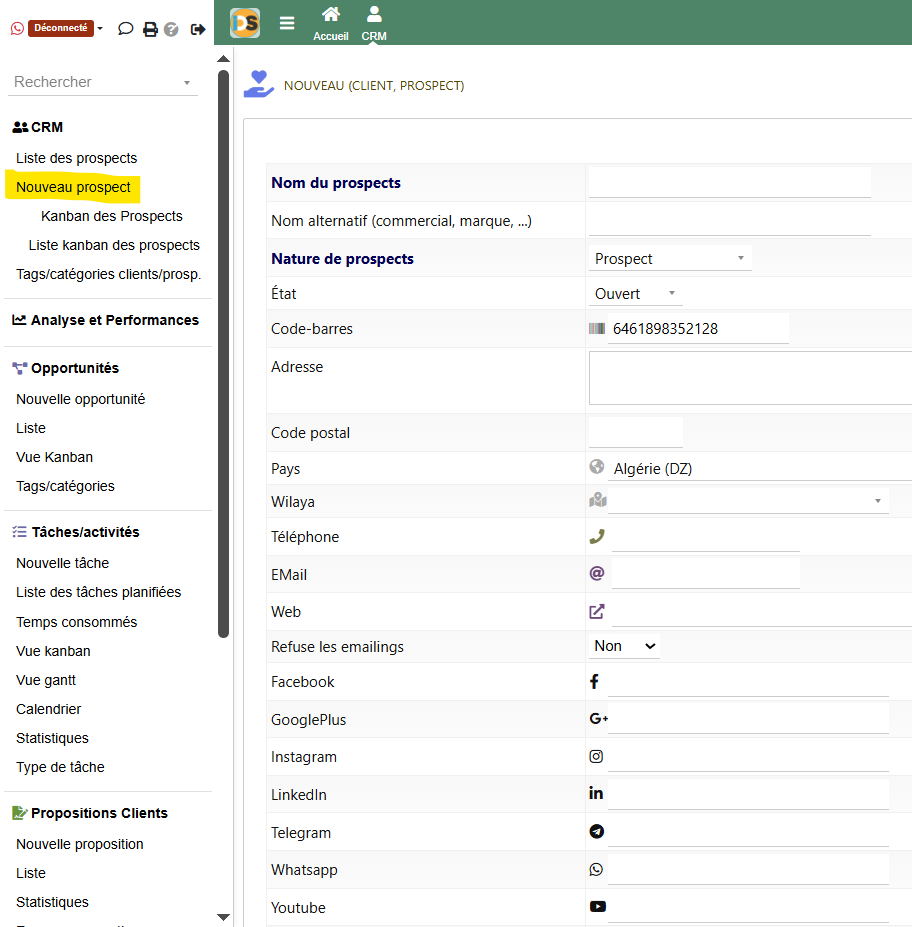The width and height of the screenshot is (912, 927).
Task: Click the external link icon beside Web
Action: pyautogui.click(x=597, y=612)
